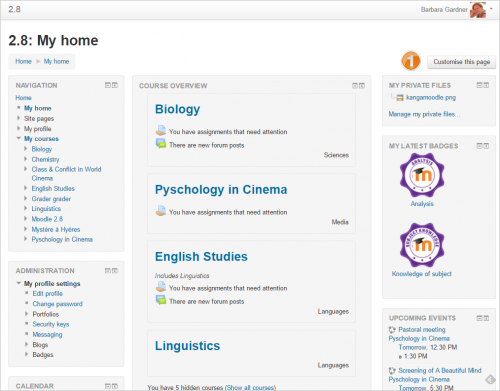Open Pastoral meeting event link
This screenshot has height=391, width=500.
pos(422,330)
